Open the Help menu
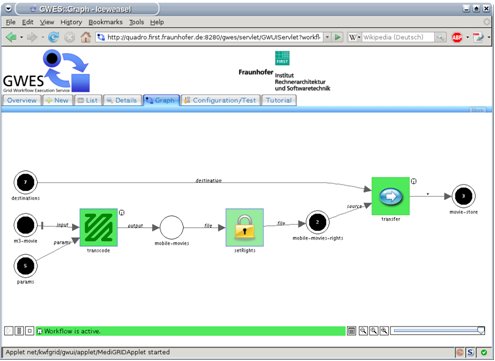The image size is (495, 361). click(157, 22)
